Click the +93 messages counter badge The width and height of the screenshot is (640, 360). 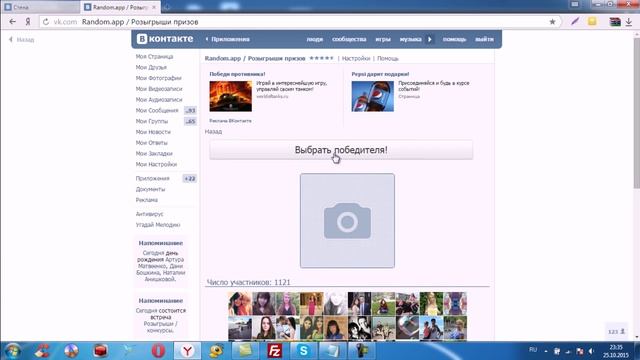pyautogui.click(x=190, y=110)
